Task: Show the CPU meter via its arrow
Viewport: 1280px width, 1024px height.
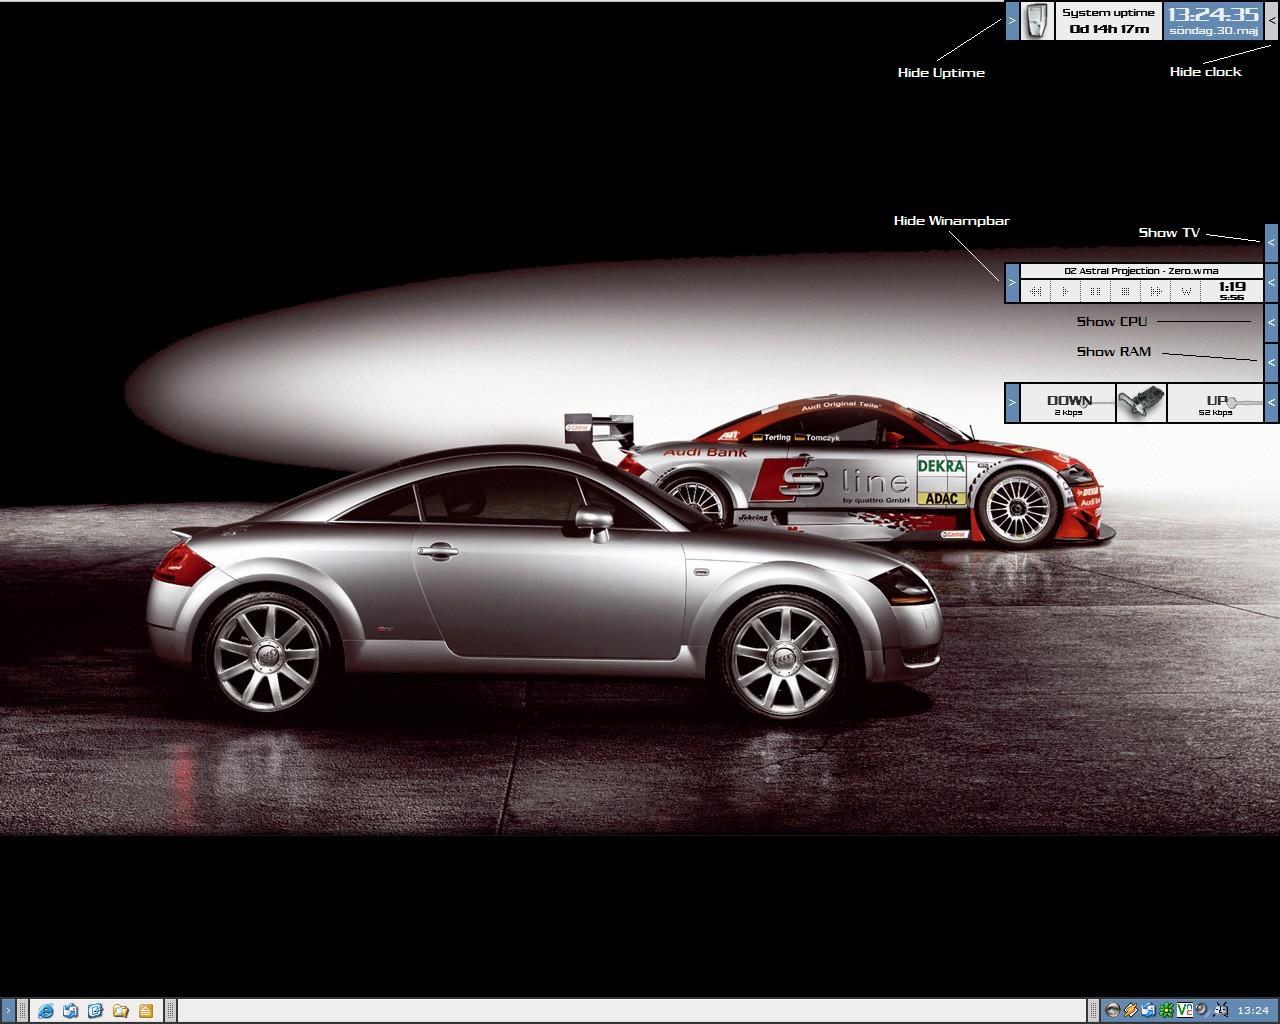Action: tap(1272, 323)
